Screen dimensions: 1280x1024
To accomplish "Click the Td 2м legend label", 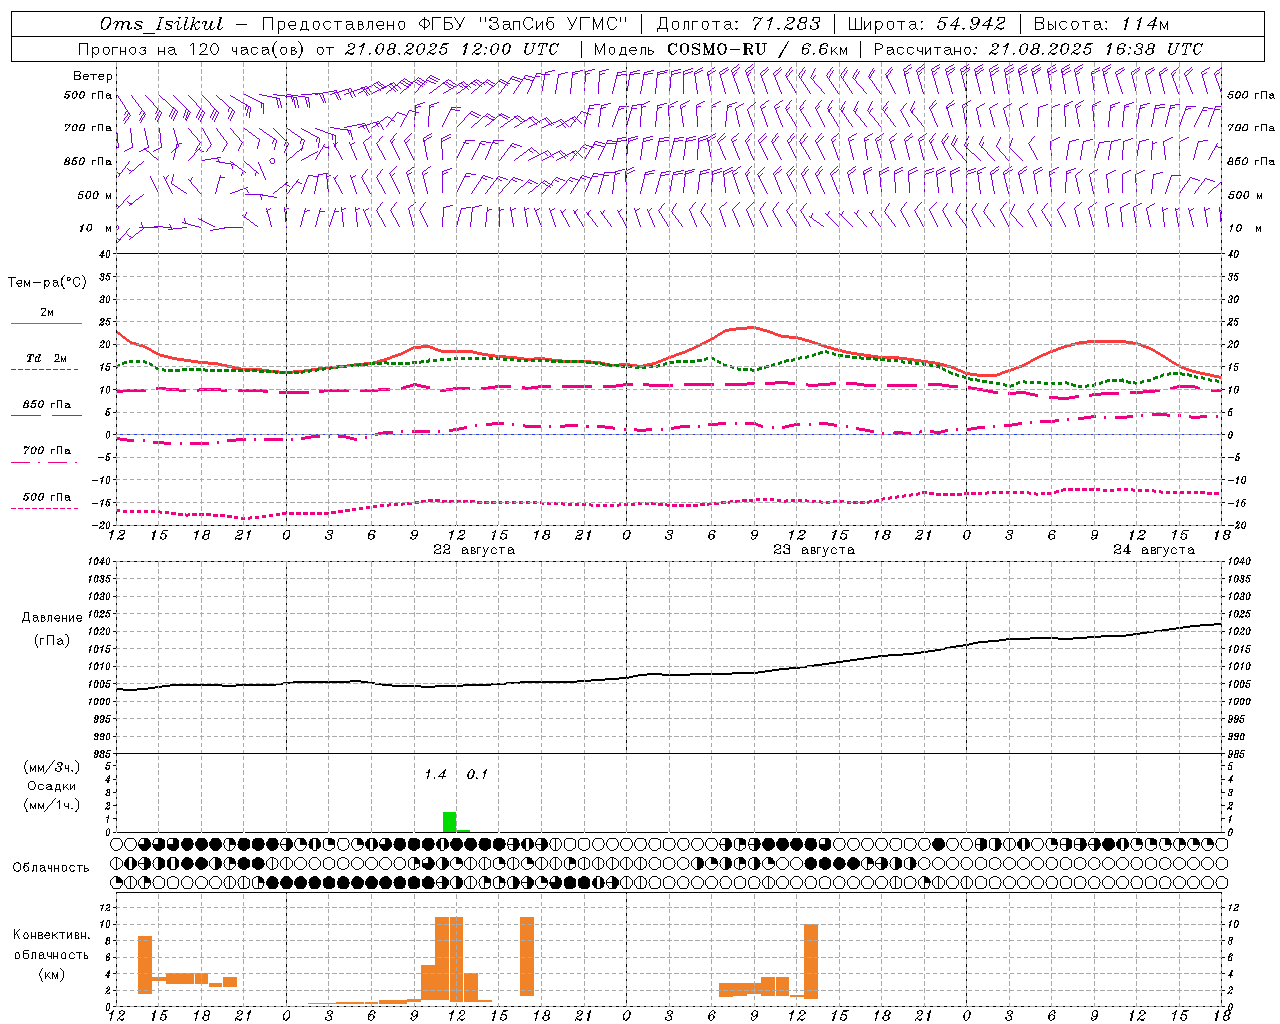I will point(47,358).
